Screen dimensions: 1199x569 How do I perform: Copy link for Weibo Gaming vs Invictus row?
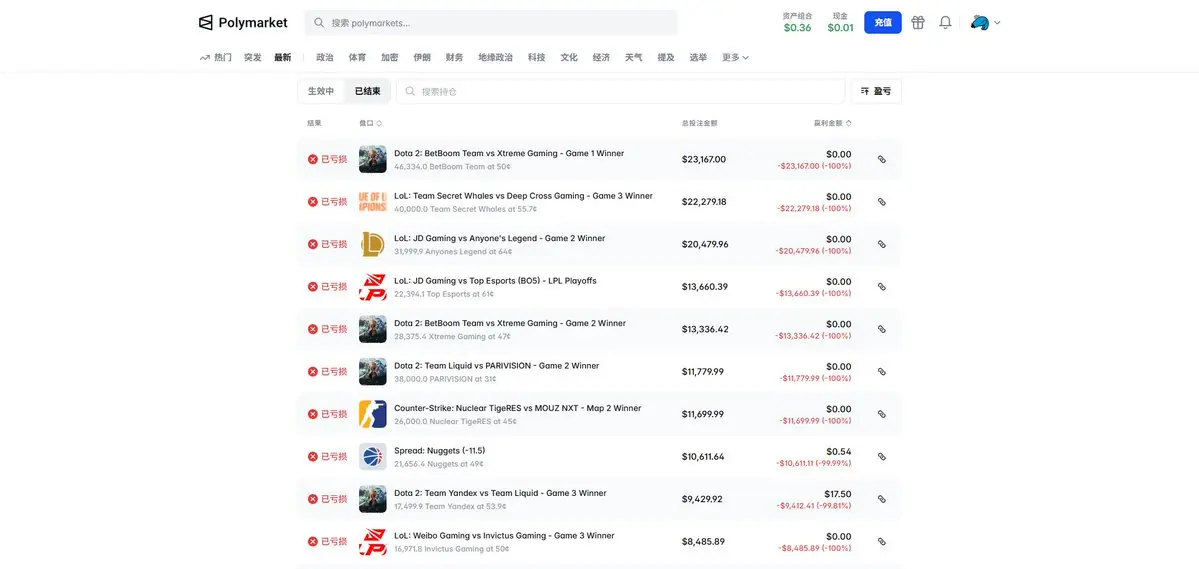881,541
